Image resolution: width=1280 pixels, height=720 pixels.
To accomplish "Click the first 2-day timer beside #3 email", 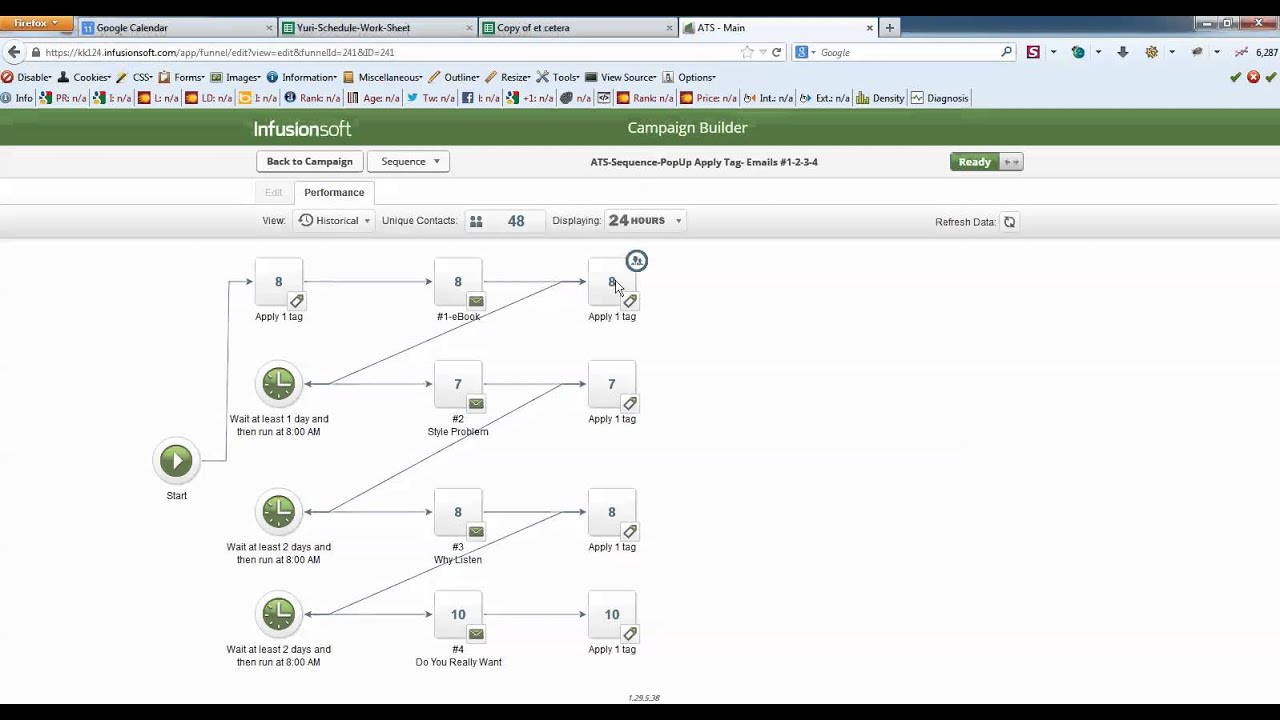I will point(279,512).
